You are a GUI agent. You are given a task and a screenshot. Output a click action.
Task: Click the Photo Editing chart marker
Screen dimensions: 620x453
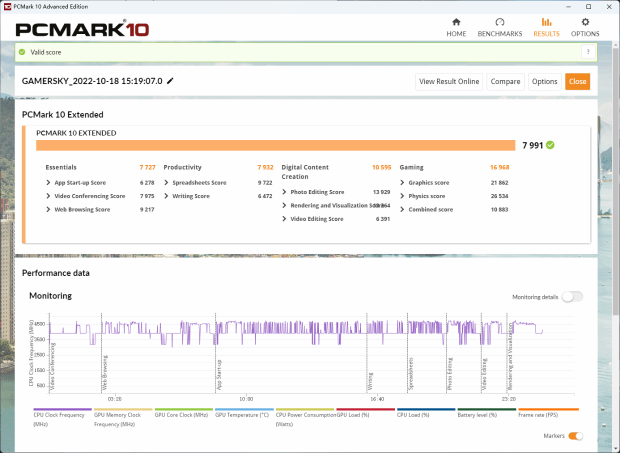(x=450, y=374)
